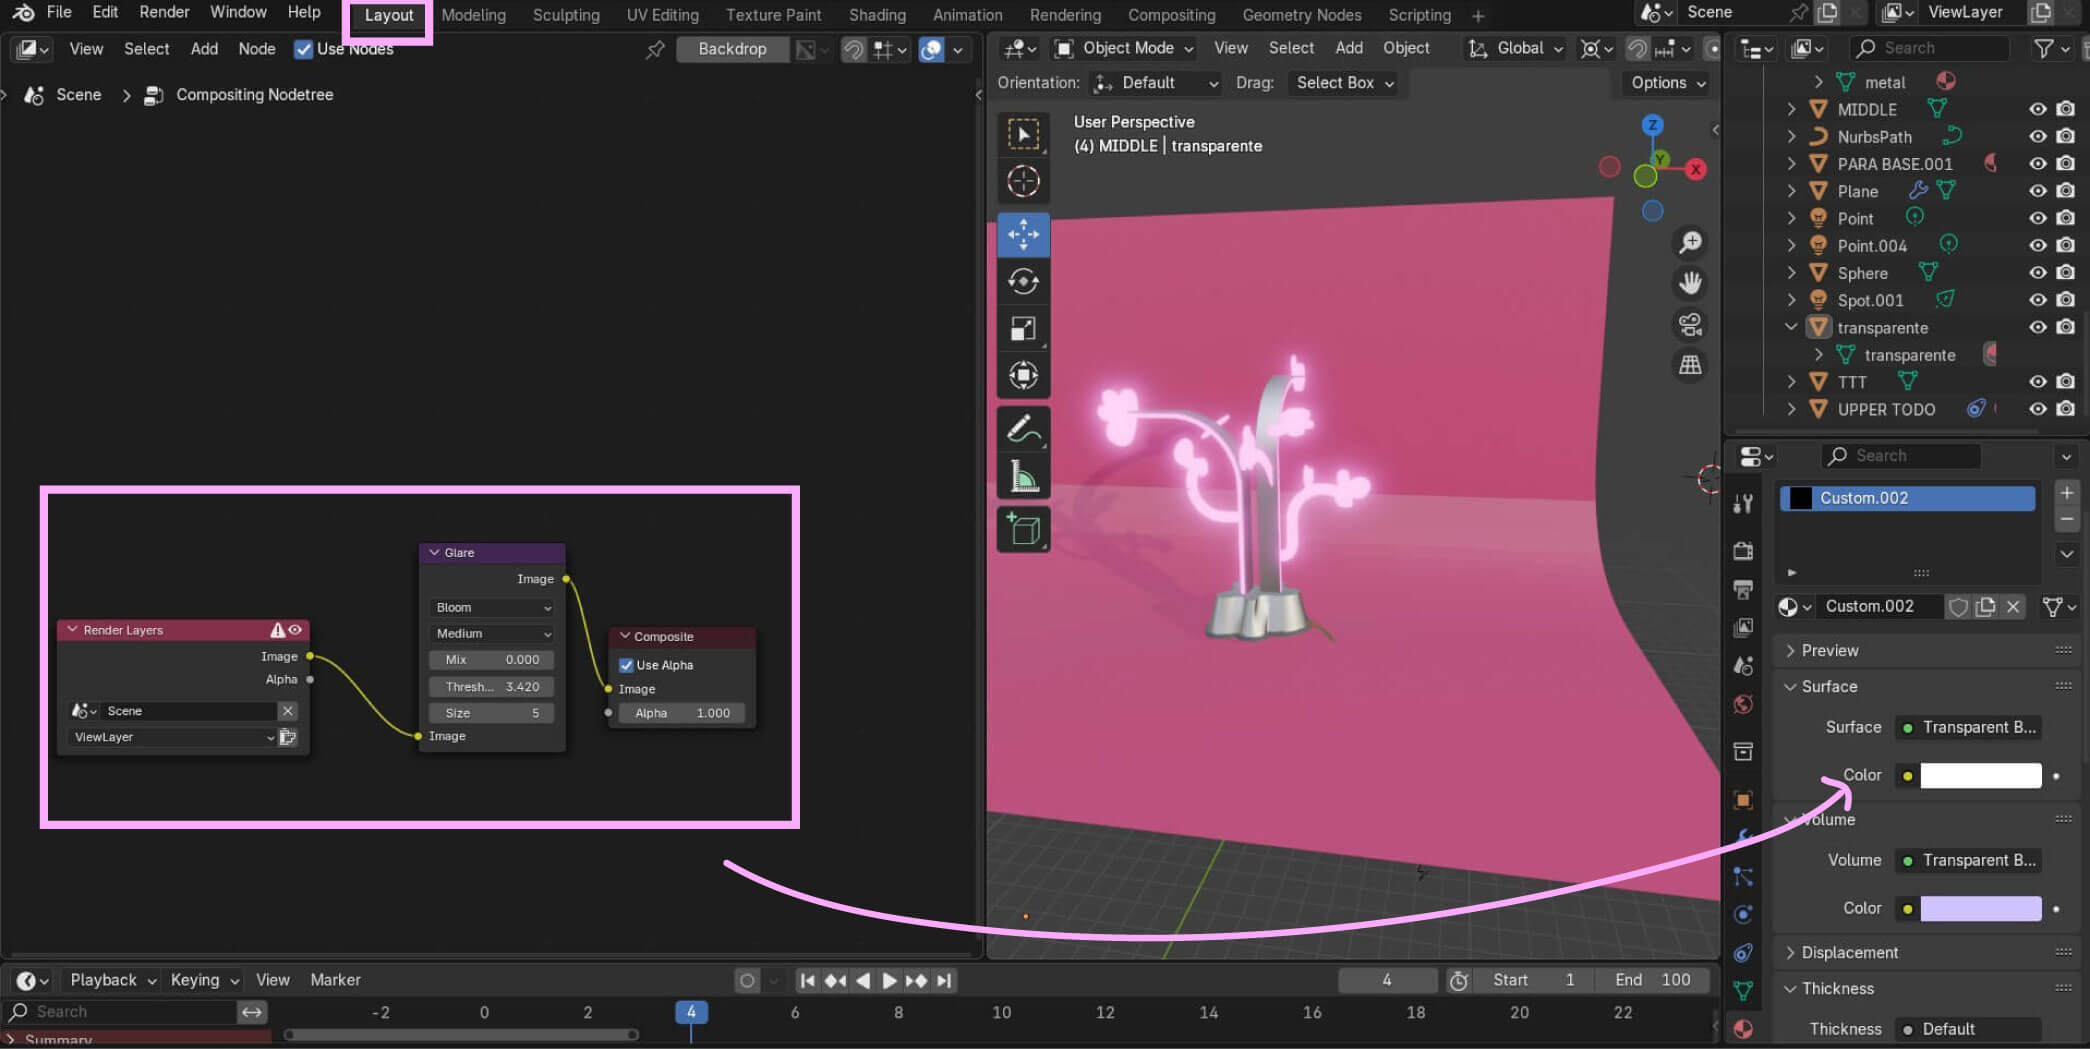Click the Backdrop button
Screen dimensions: 2090x1049
732,49
